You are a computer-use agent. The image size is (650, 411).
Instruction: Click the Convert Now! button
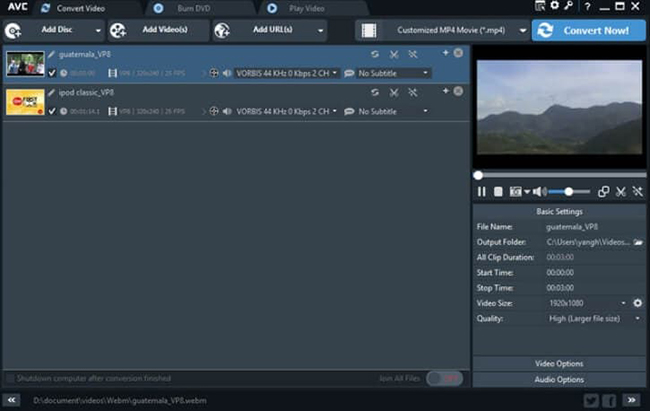click(589, 30)
